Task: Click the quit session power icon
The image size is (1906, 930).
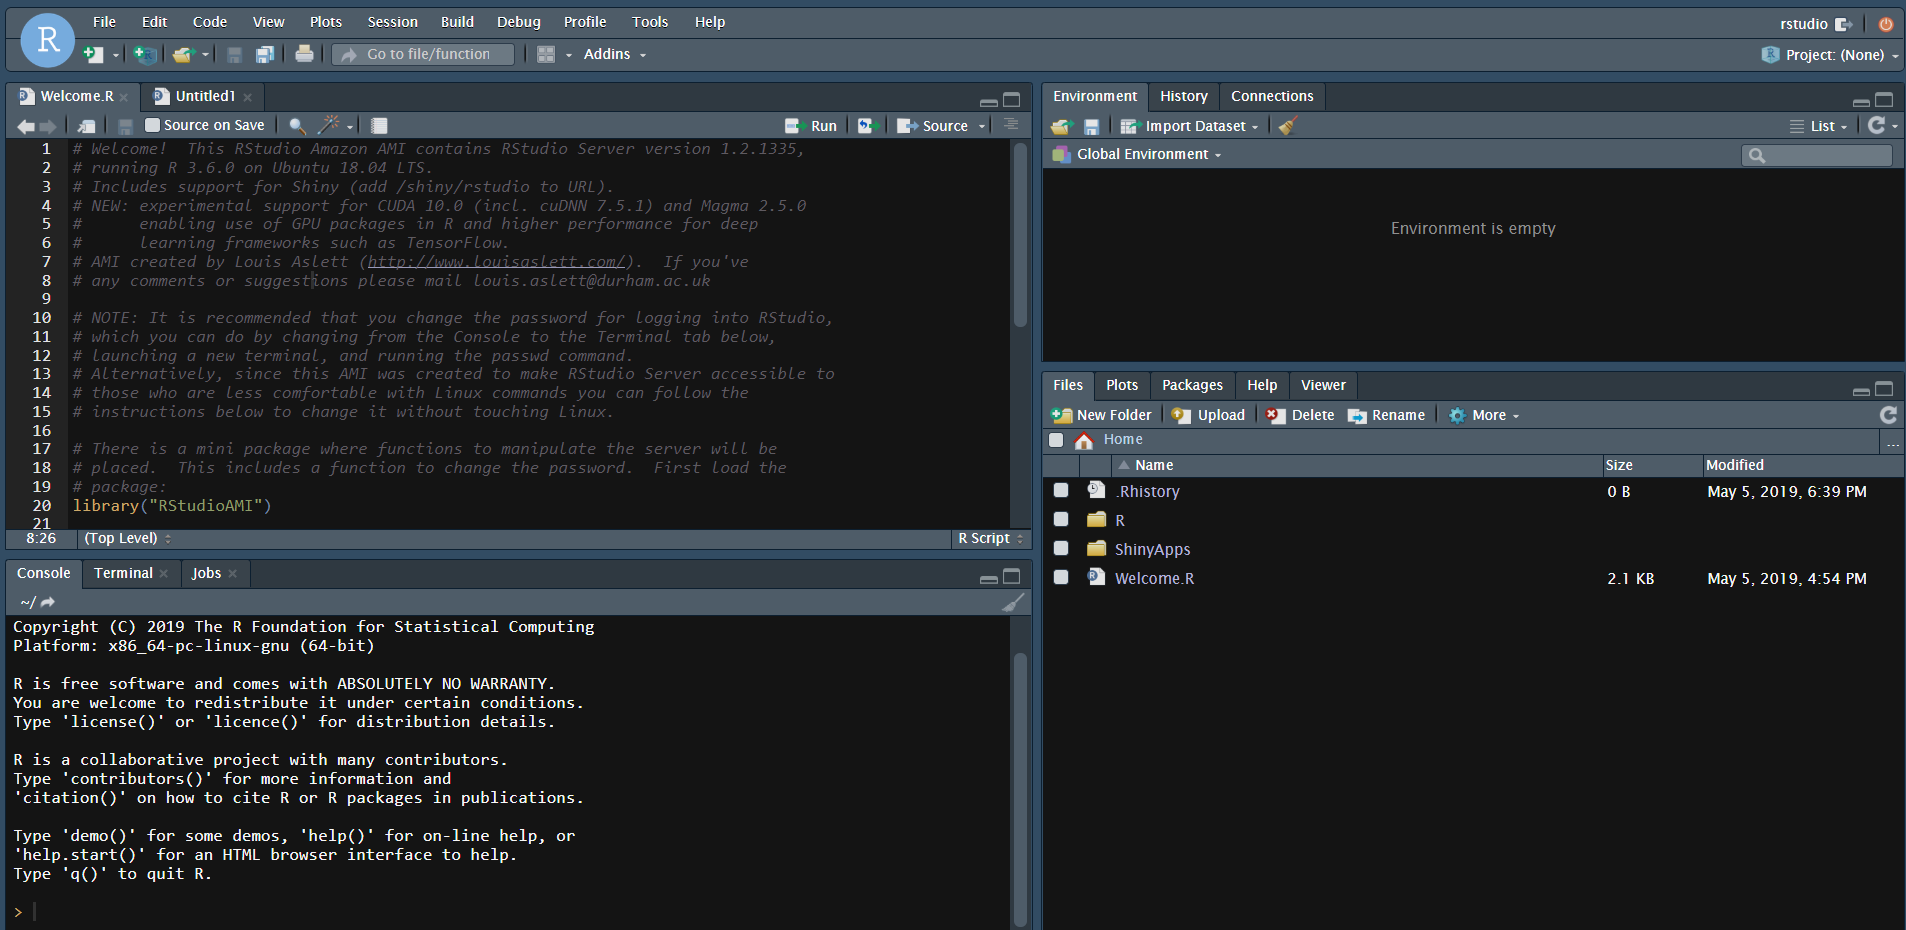Action: click(1885, 24)
